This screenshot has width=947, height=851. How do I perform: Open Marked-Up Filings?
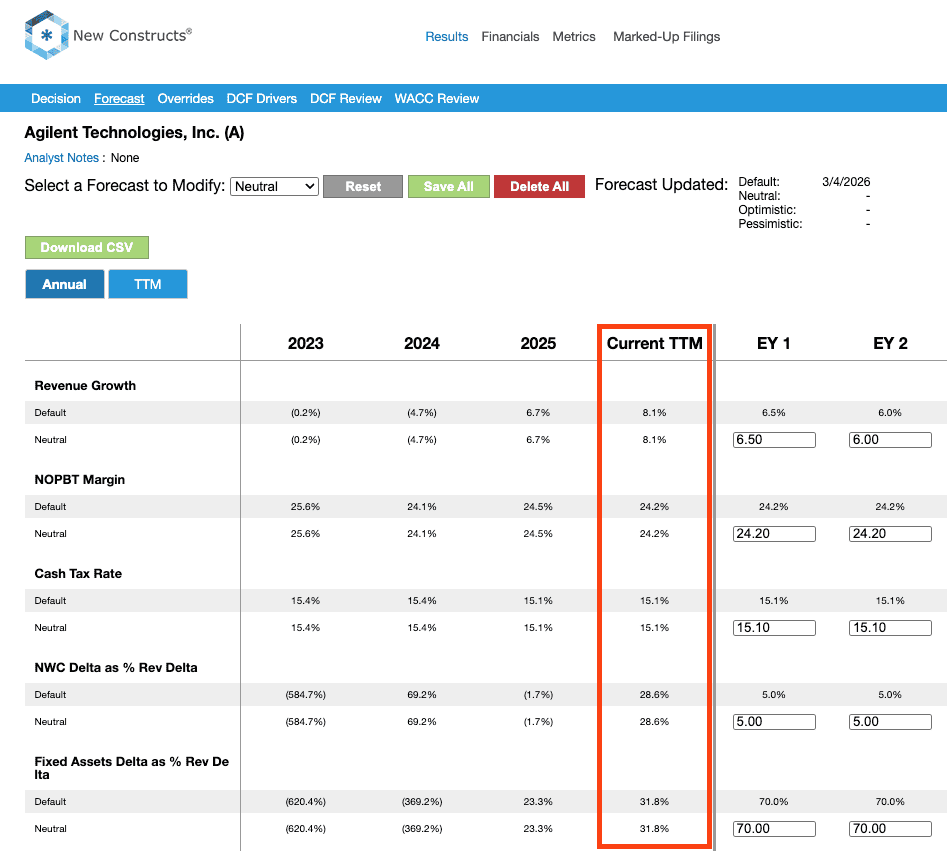[x=666, y=37]
